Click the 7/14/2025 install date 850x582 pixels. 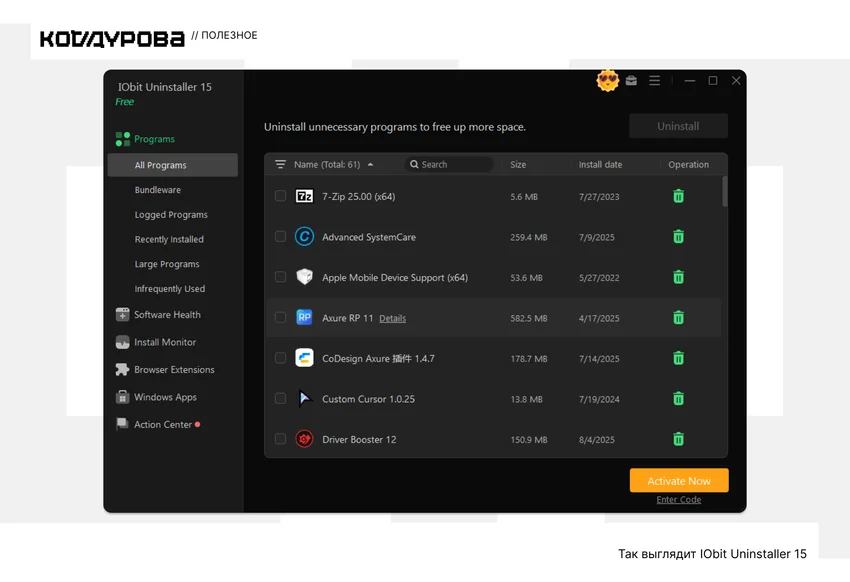coord(599,359)
